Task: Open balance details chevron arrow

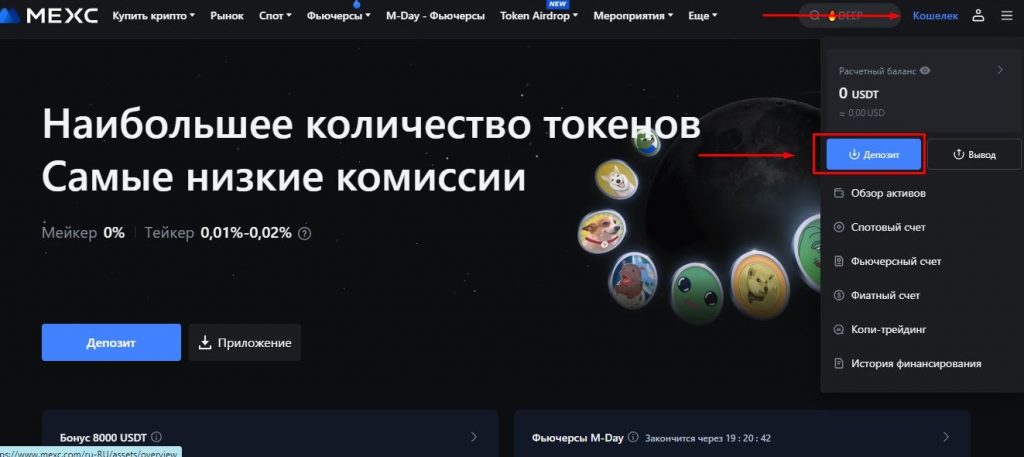Action: click(x=1000, y=70)
